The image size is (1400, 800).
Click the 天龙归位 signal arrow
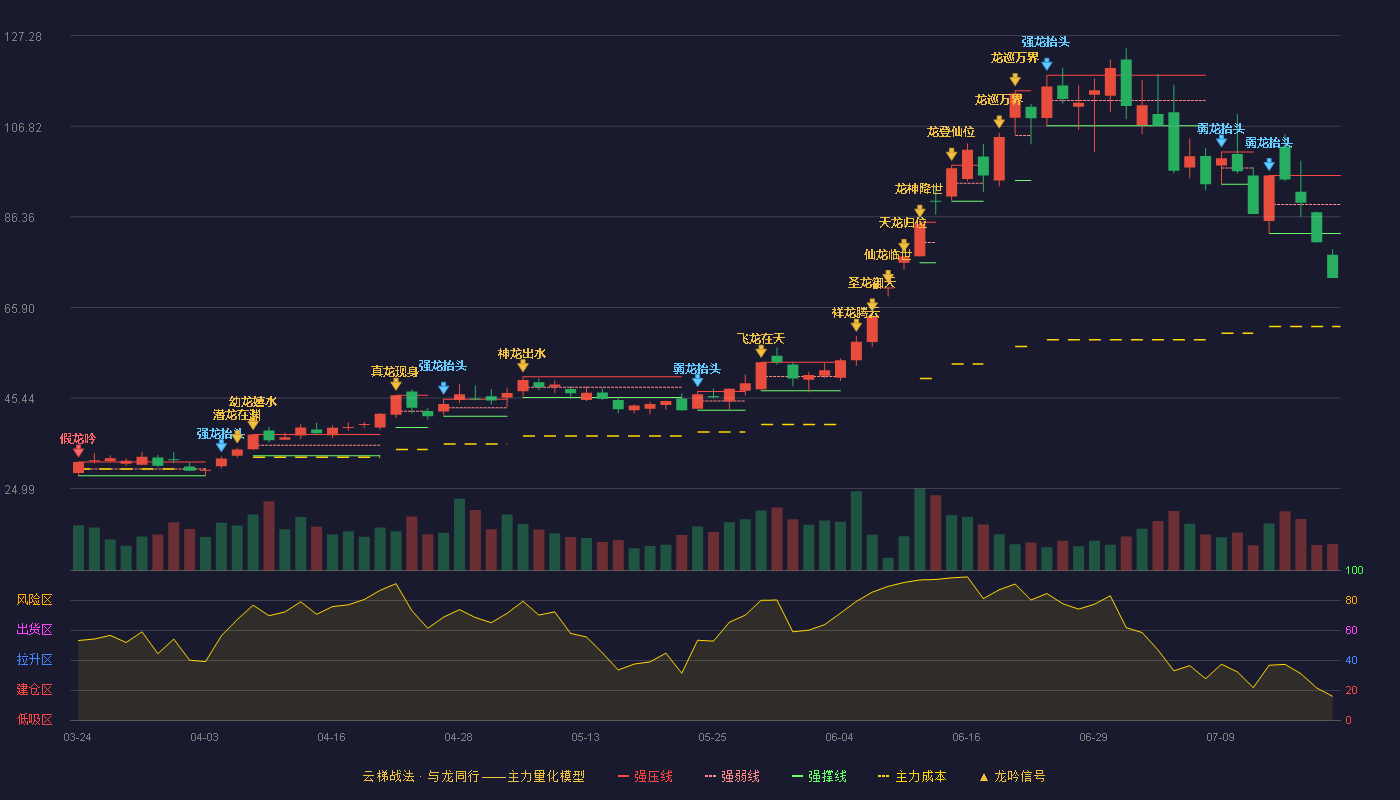[x=904, y=245]
